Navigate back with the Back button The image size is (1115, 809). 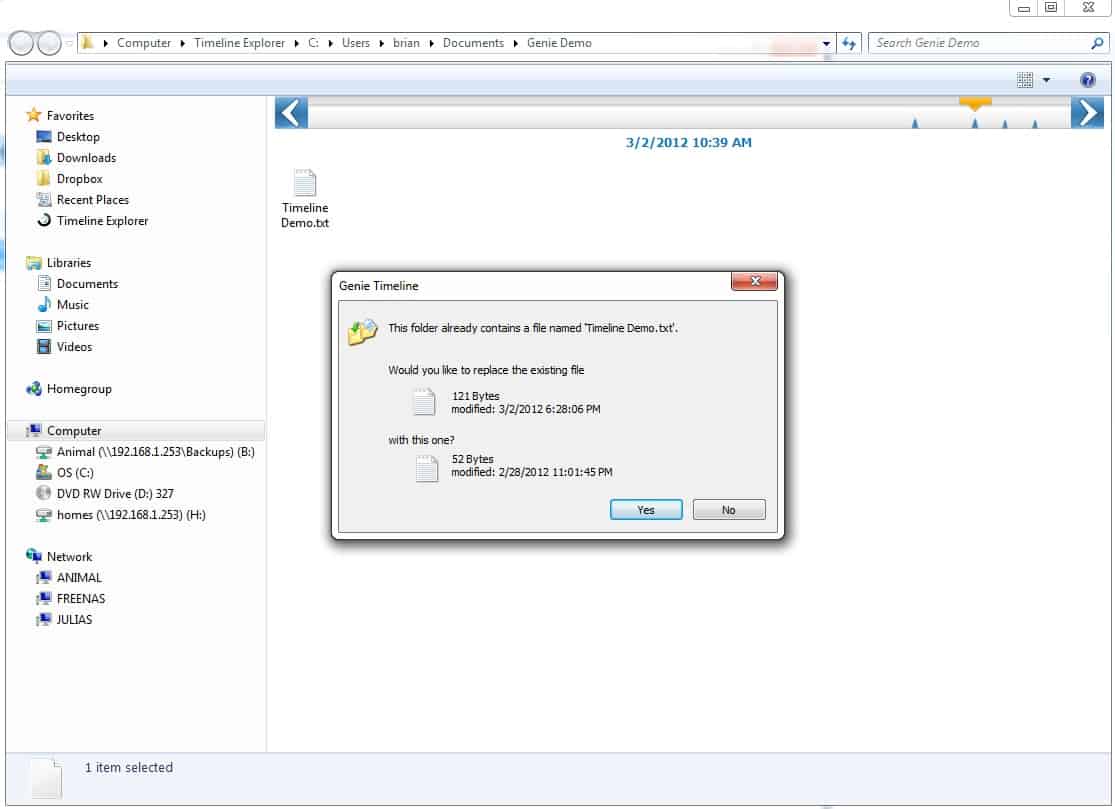(x=21, y=43)
